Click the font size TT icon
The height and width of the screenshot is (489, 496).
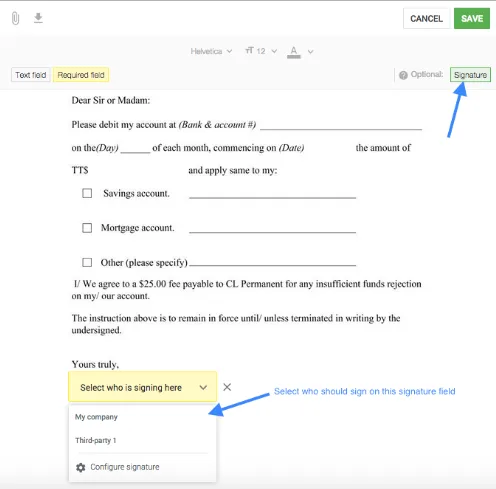[x=249, y=51]
